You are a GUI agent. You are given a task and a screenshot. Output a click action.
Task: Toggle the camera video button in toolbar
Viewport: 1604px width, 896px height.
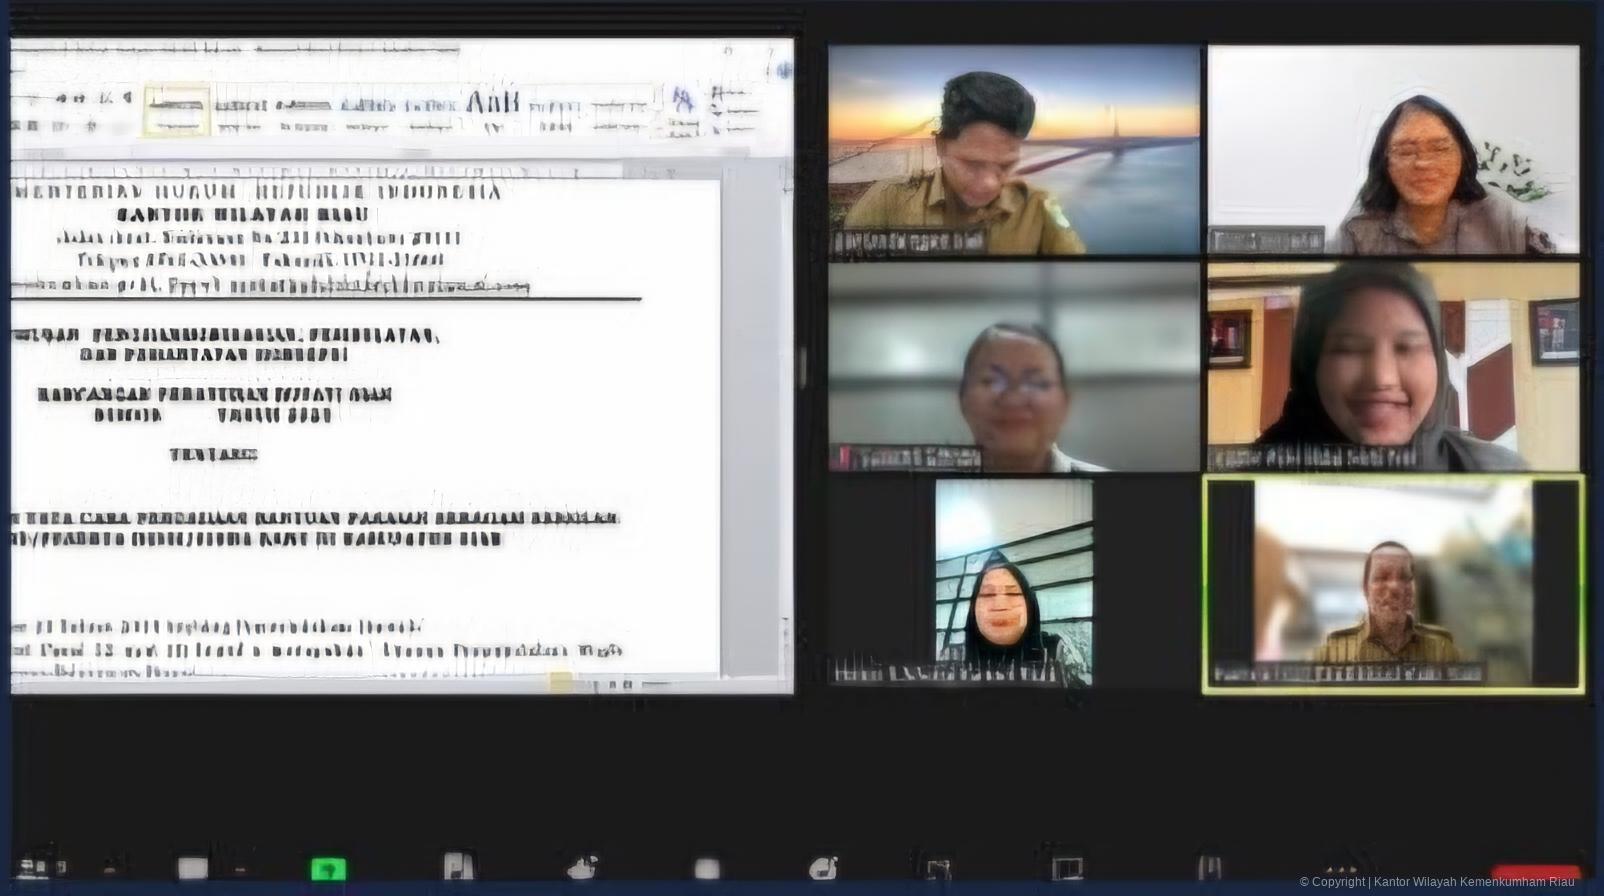192,867
